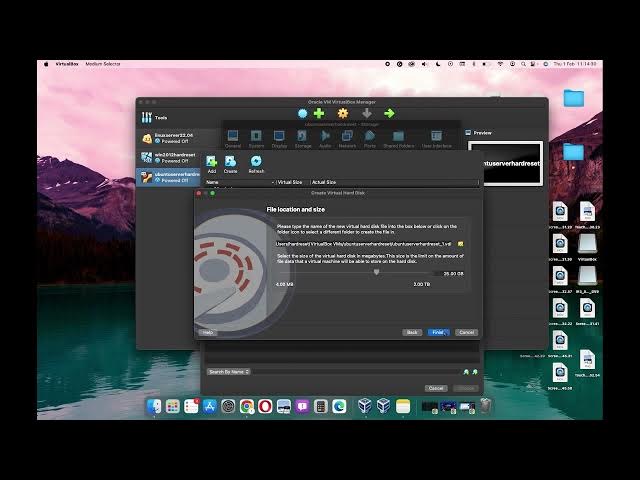This screenshot has height=480, width=640.
Task: Open the Network tab in the settings window
Action: [347, 139]
